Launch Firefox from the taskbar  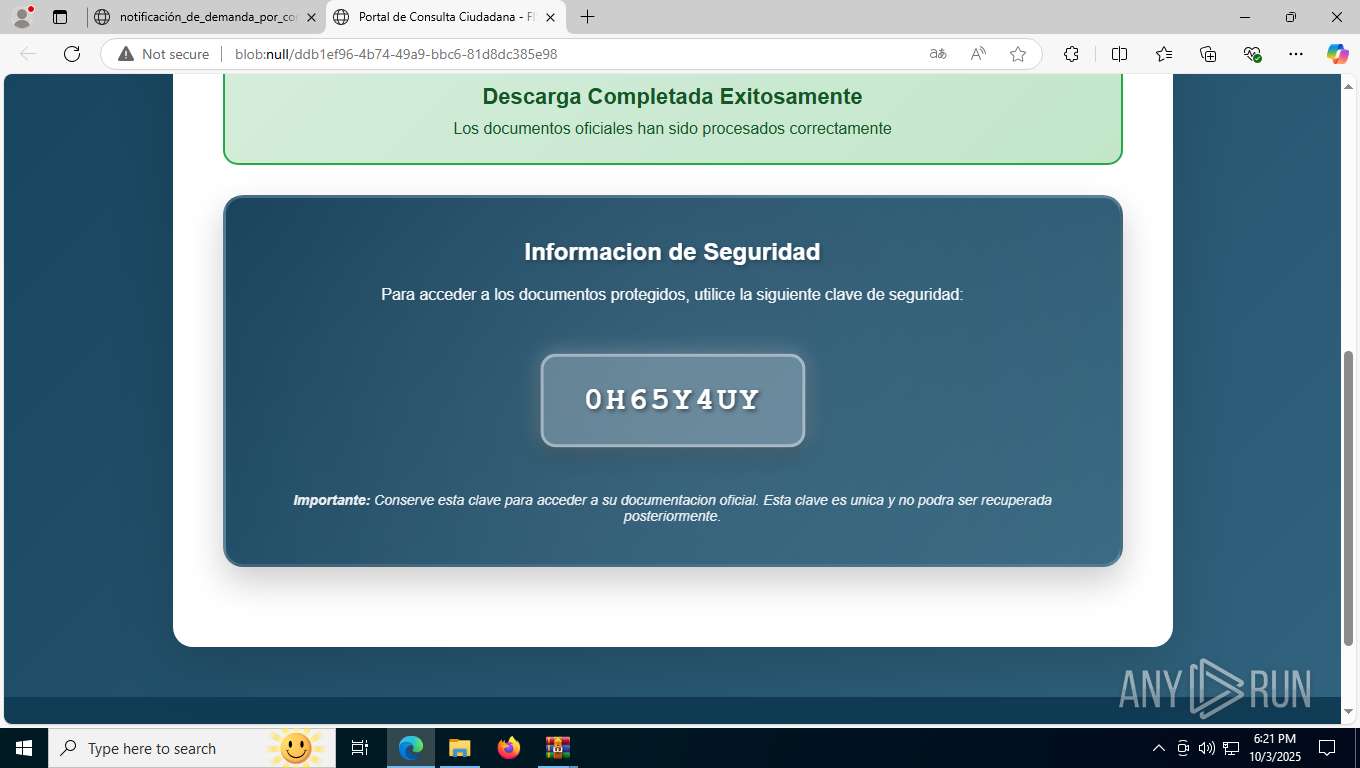coord(509,748)
